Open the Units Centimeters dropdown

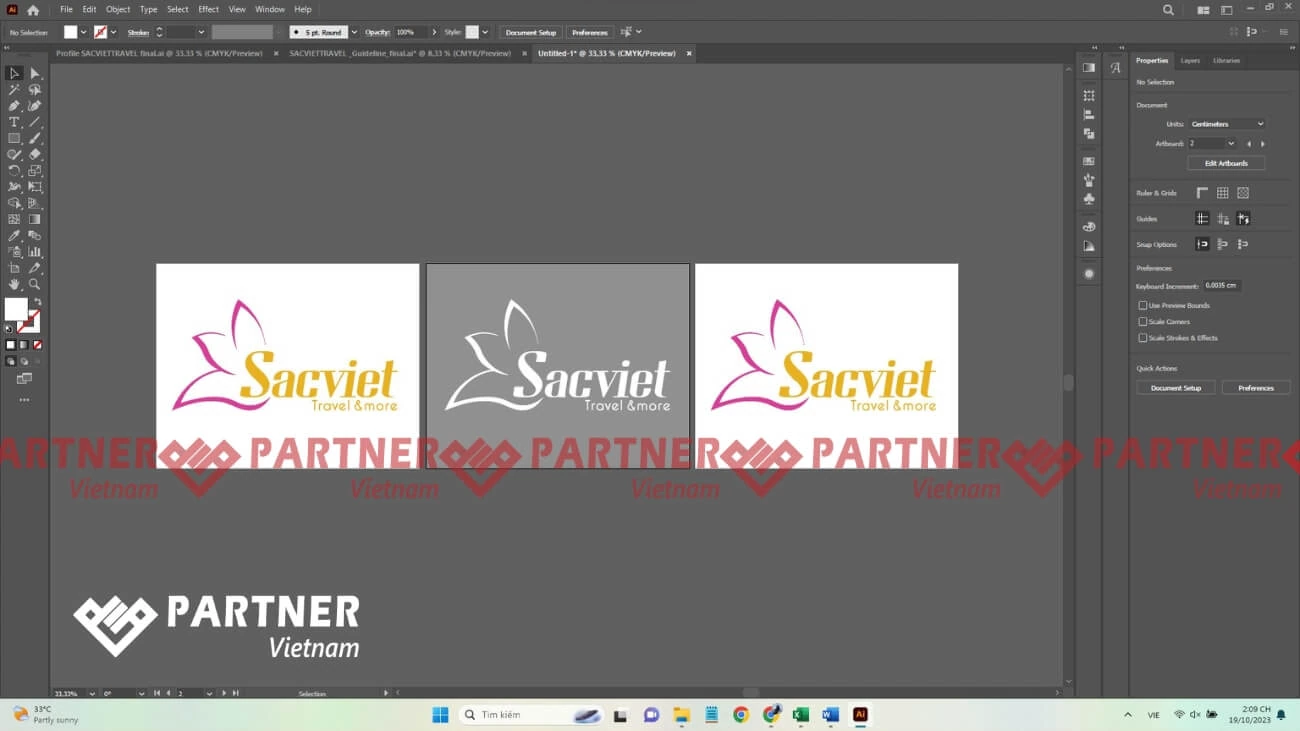tap(1227, 124)
